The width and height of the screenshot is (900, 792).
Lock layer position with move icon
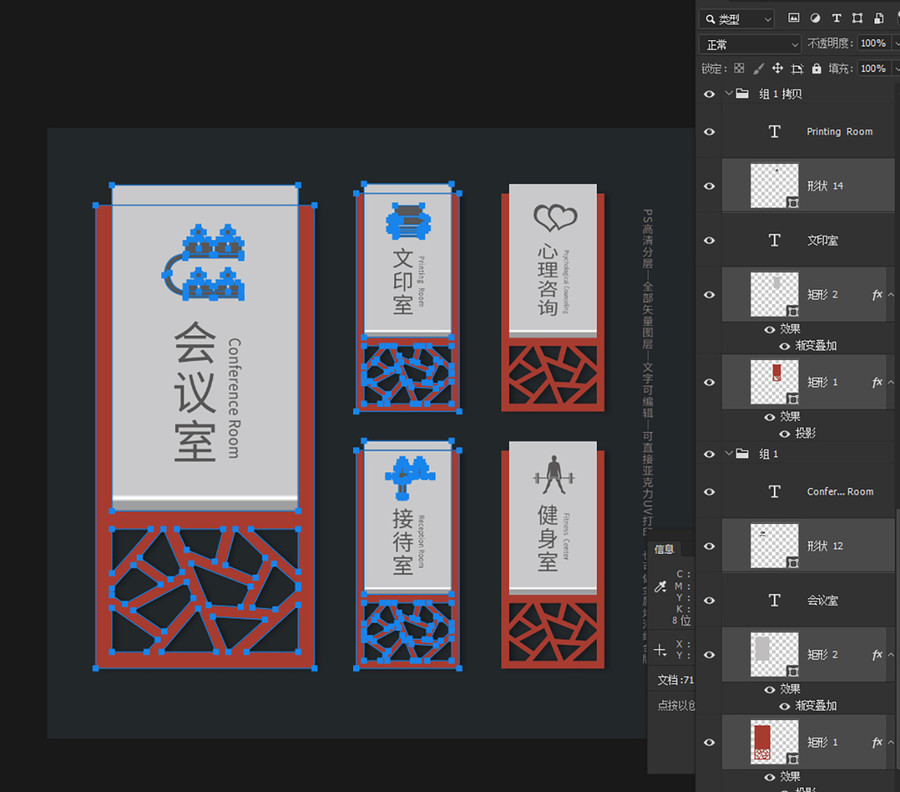click(x=777, y=68)
